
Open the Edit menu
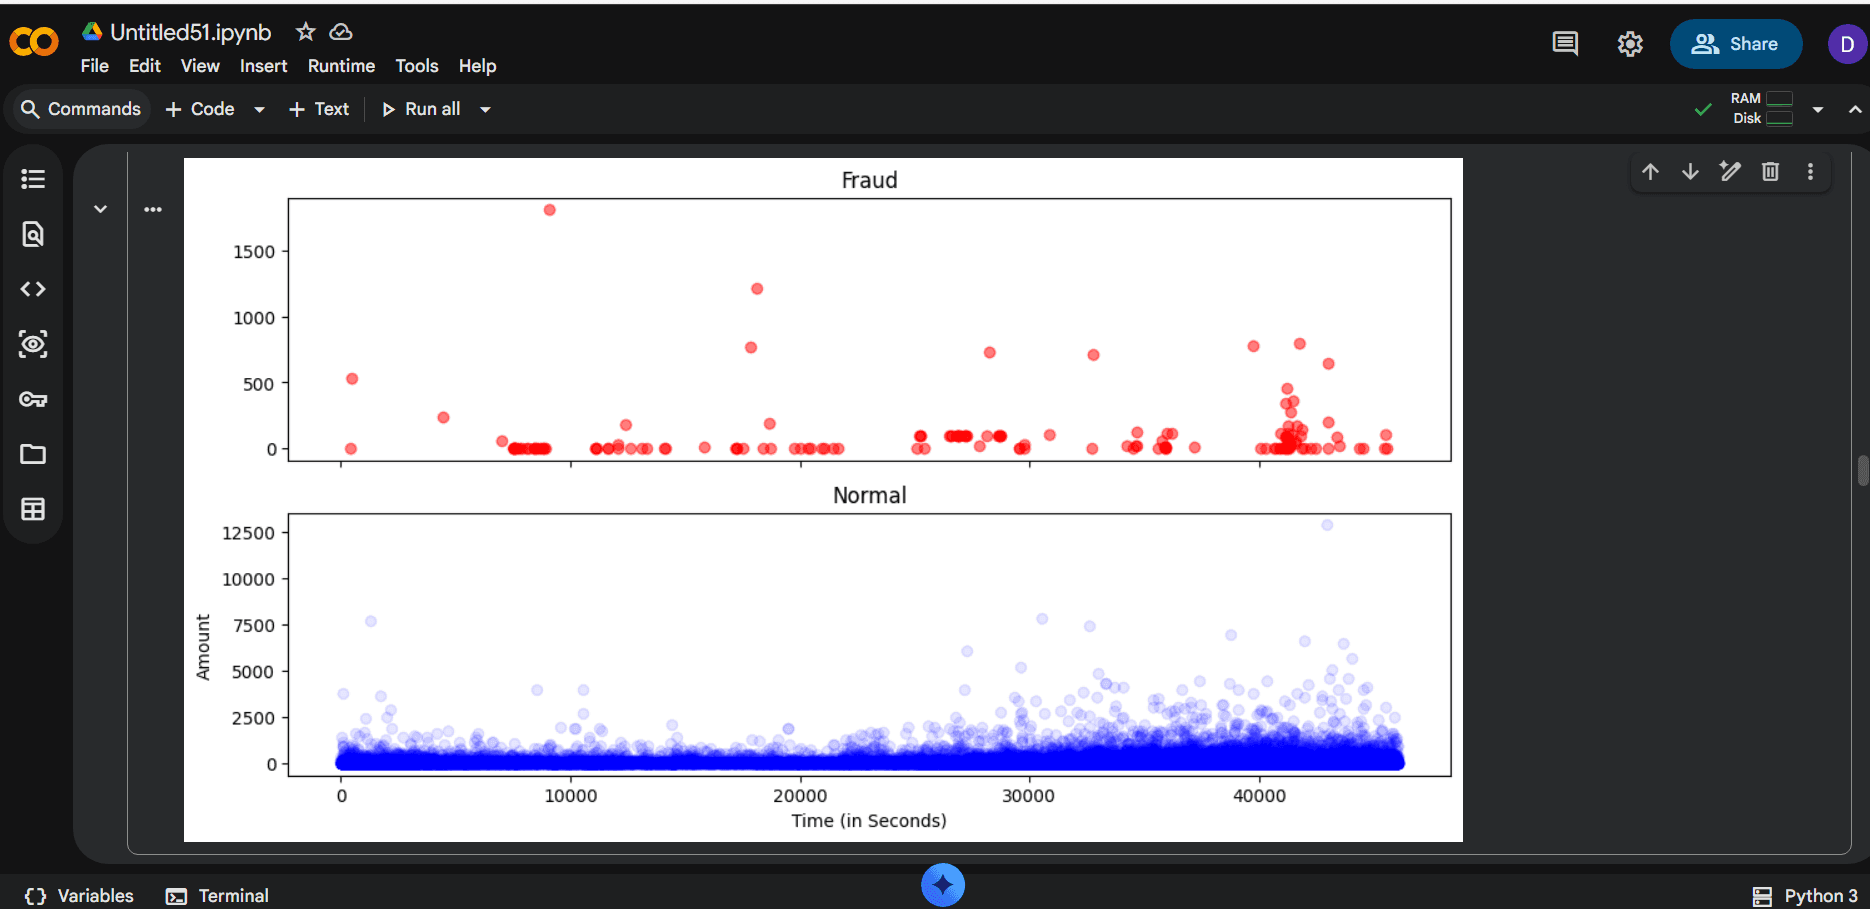[x=145, y=66]
